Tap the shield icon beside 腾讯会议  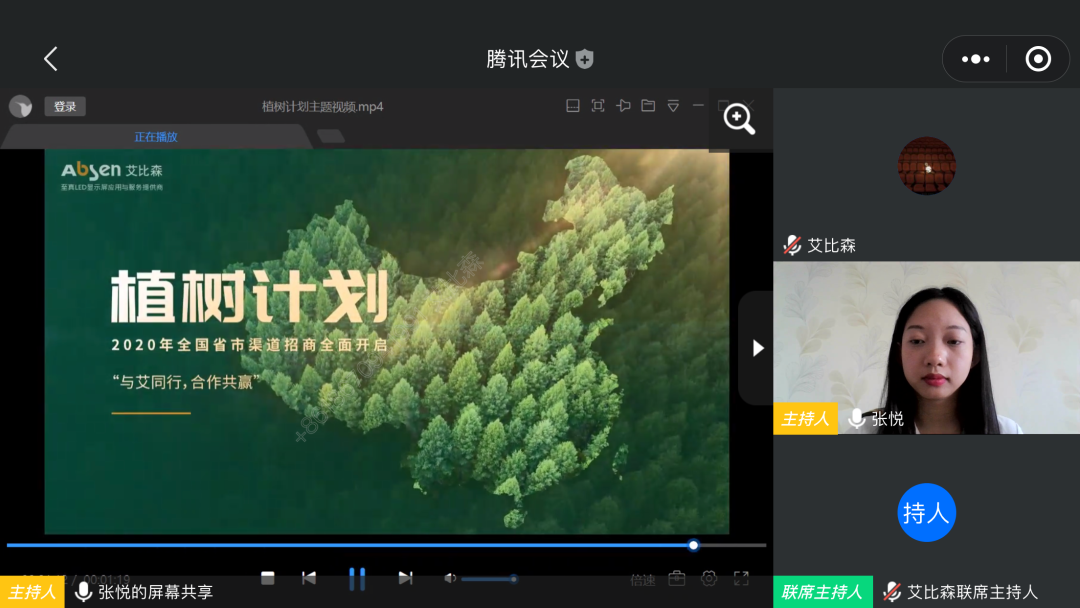click(585, 59)
